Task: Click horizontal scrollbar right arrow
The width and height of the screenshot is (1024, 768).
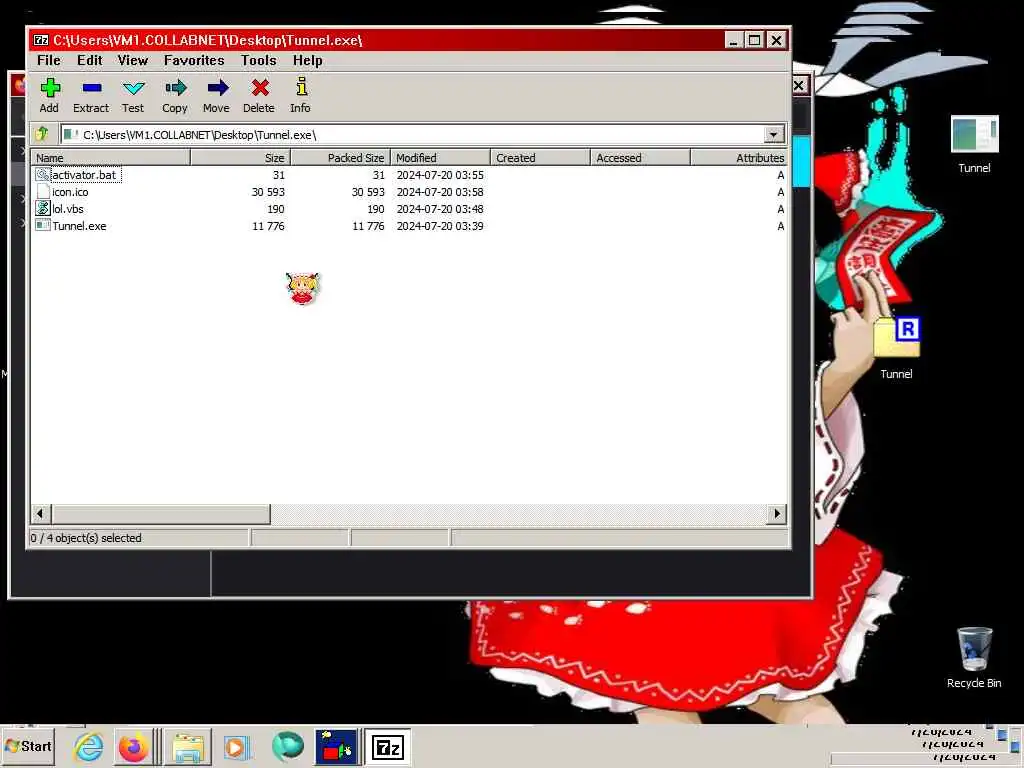Action: pyautogui.click(x=776, y=513)
